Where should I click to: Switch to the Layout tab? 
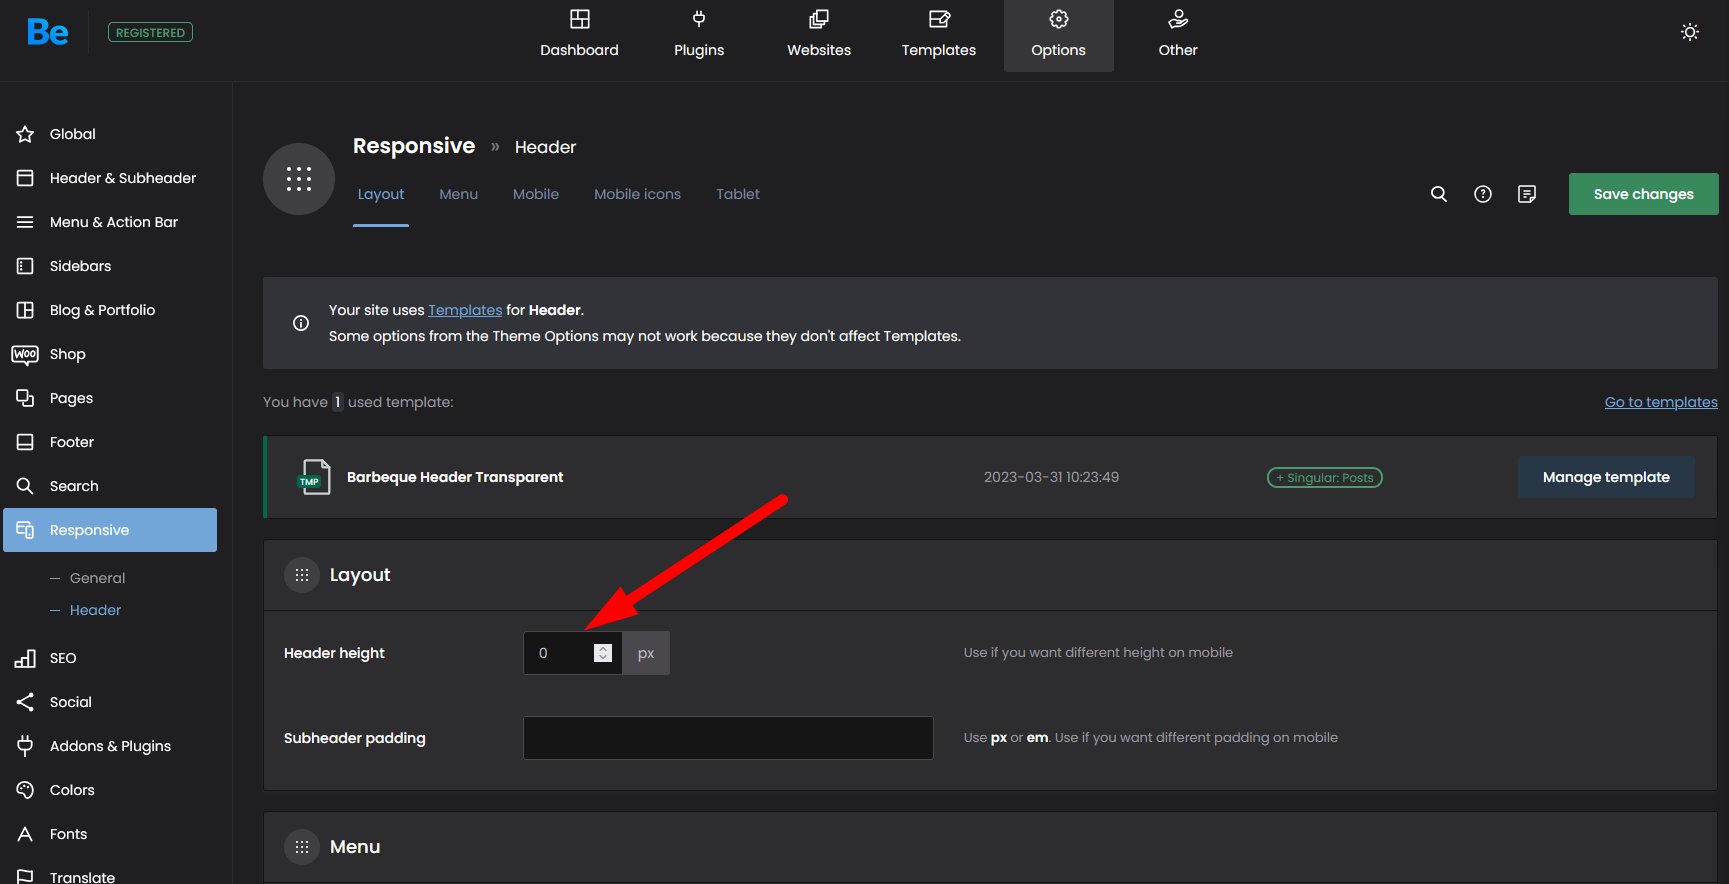(x=381, y=194)
